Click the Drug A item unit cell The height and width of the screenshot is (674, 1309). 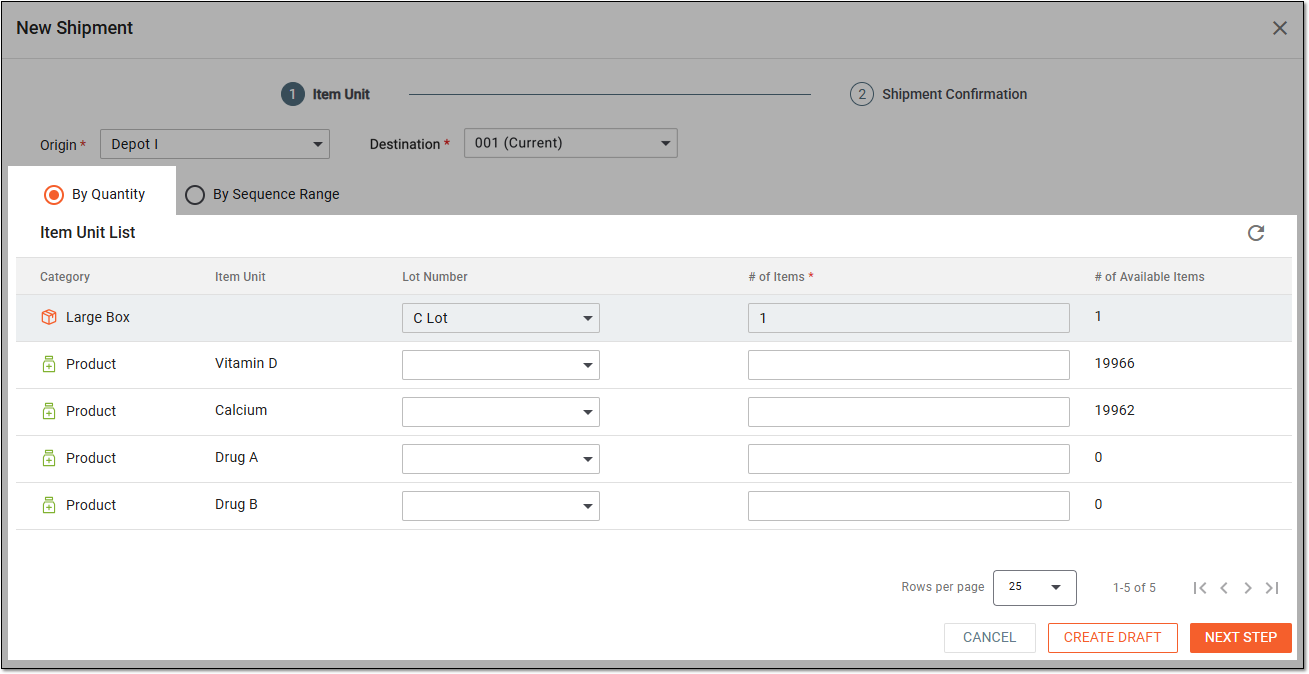tap(236, 458)
